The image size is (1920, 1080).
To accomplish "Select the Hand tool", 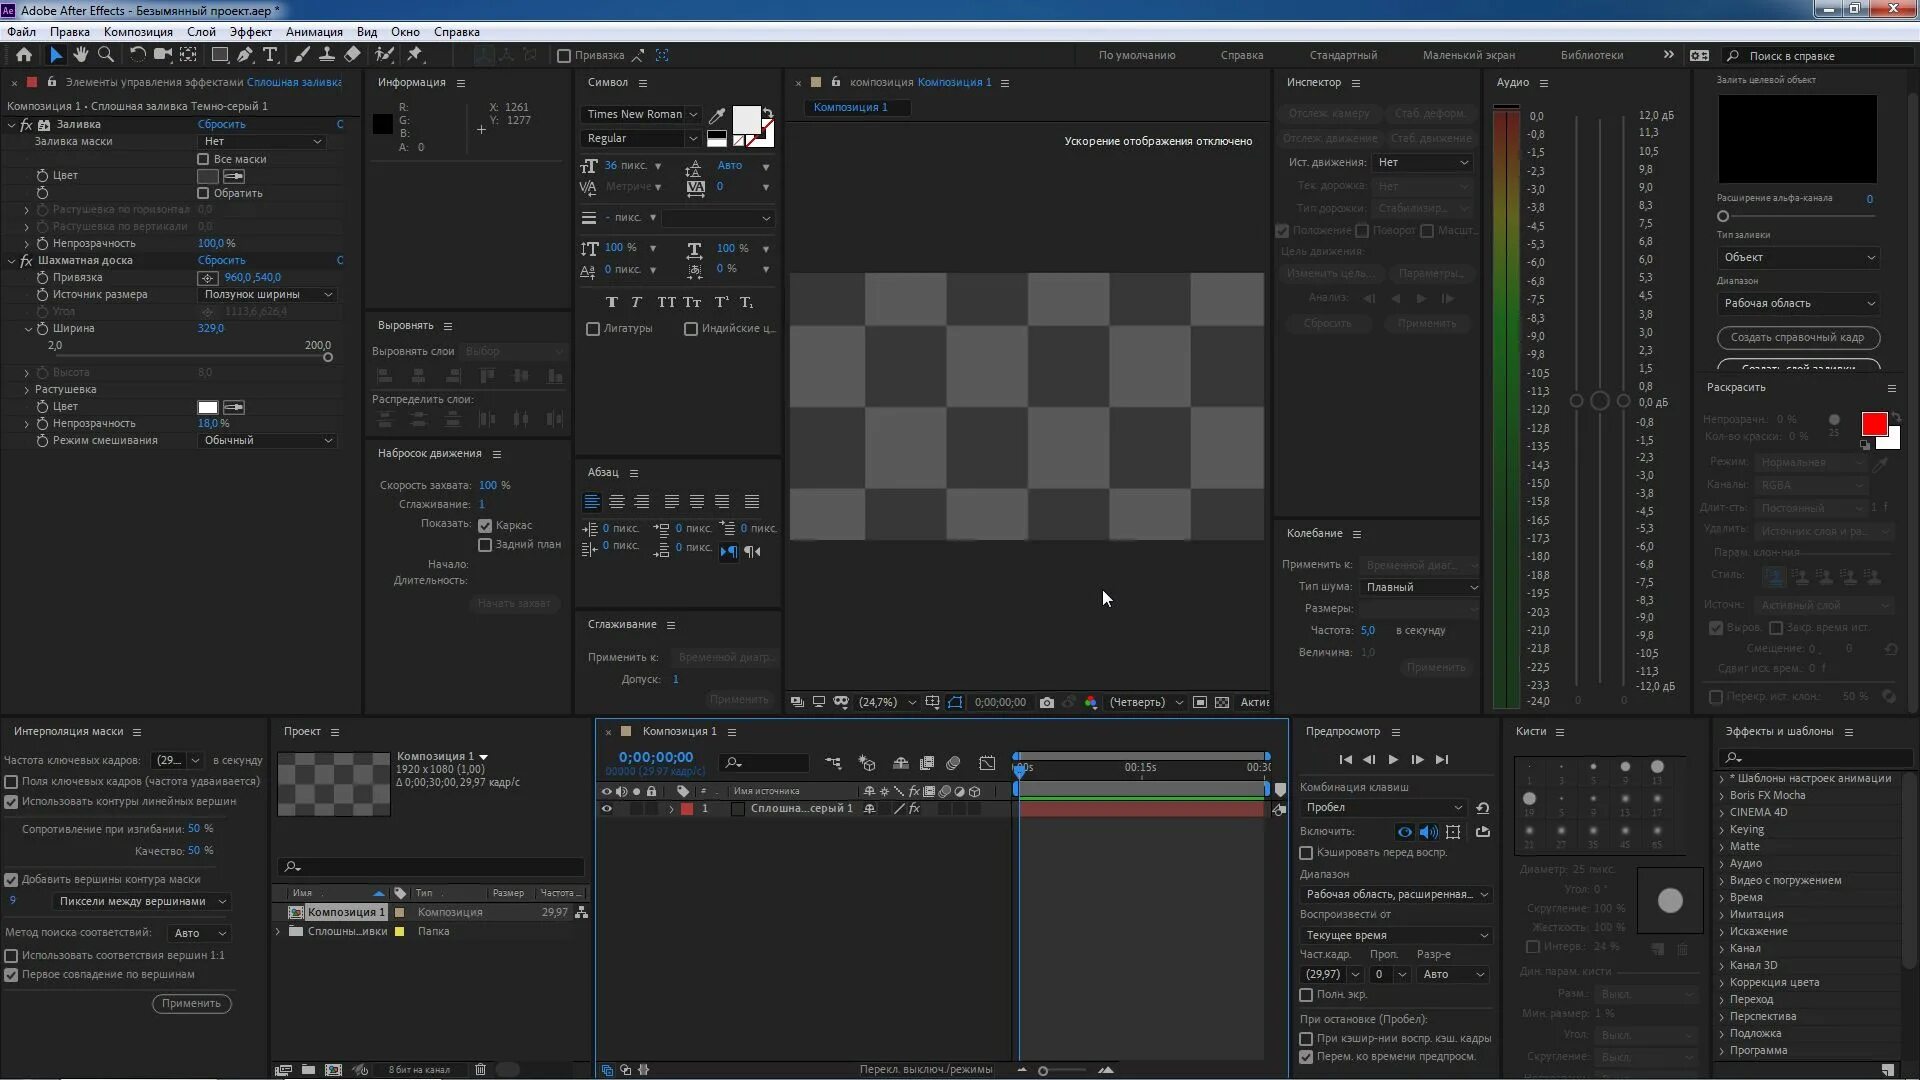I will pyautogui.click(x=81, y=55).
